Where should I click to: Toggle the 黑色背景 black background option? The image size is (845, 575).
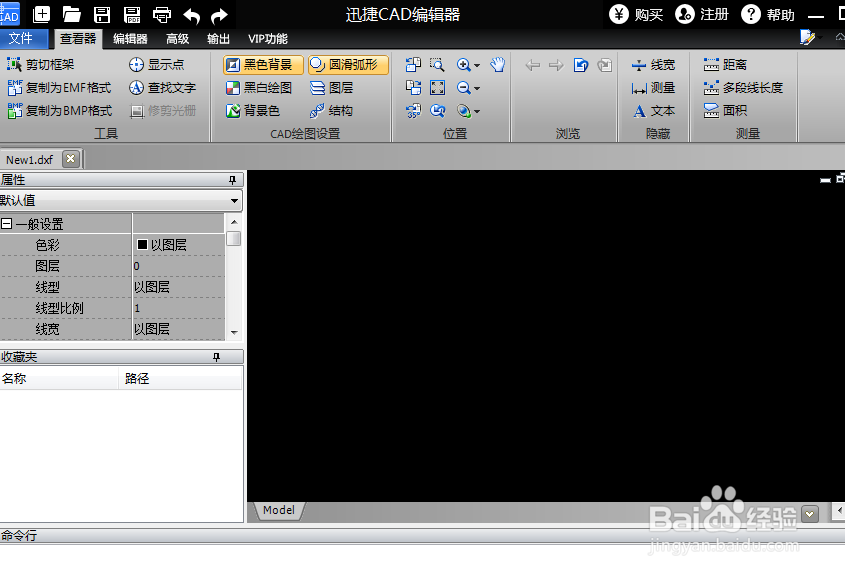click(264, 65)
